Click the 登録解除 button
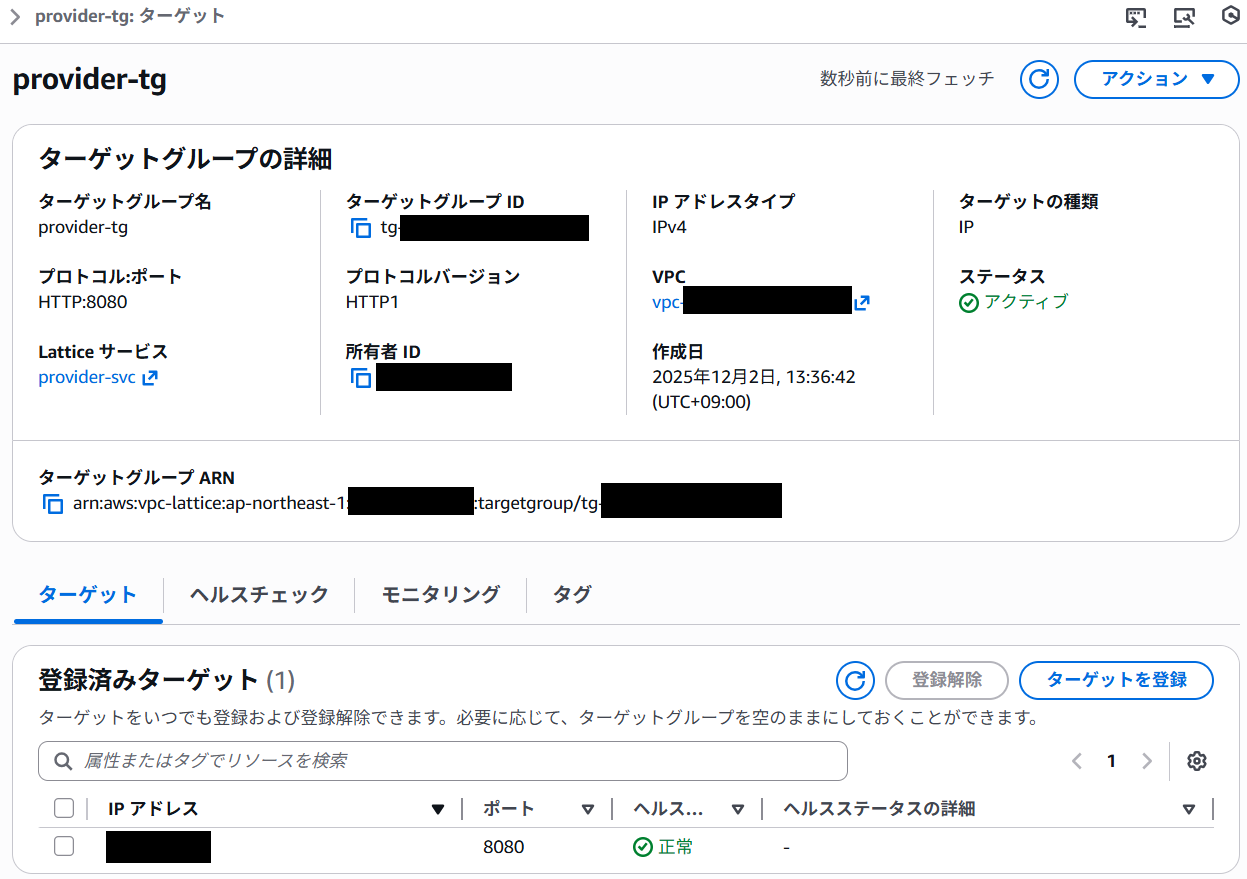1247x879 pixels. (947, 680)
